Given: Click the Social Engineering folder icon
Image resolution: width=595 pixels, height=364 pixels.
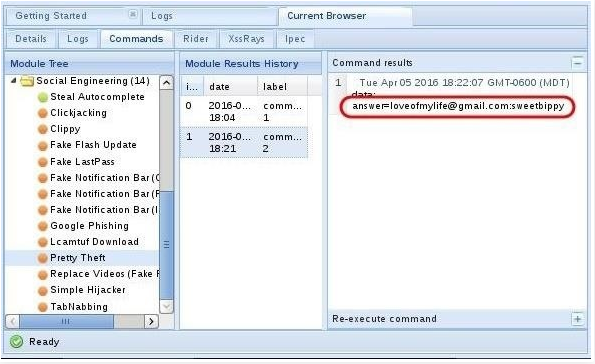Looking at the screenshot, I should pyautogui.click(x=27, y=81).
